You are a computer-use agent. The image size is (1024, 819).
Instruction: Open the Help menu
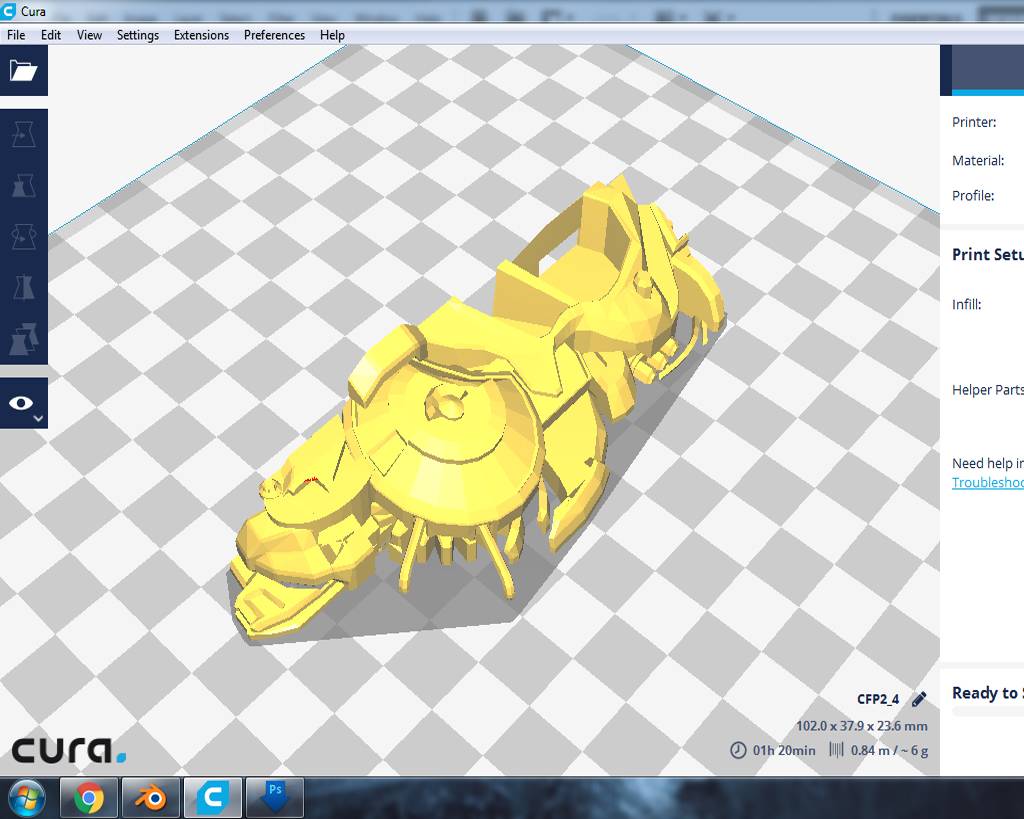(332, 35)
